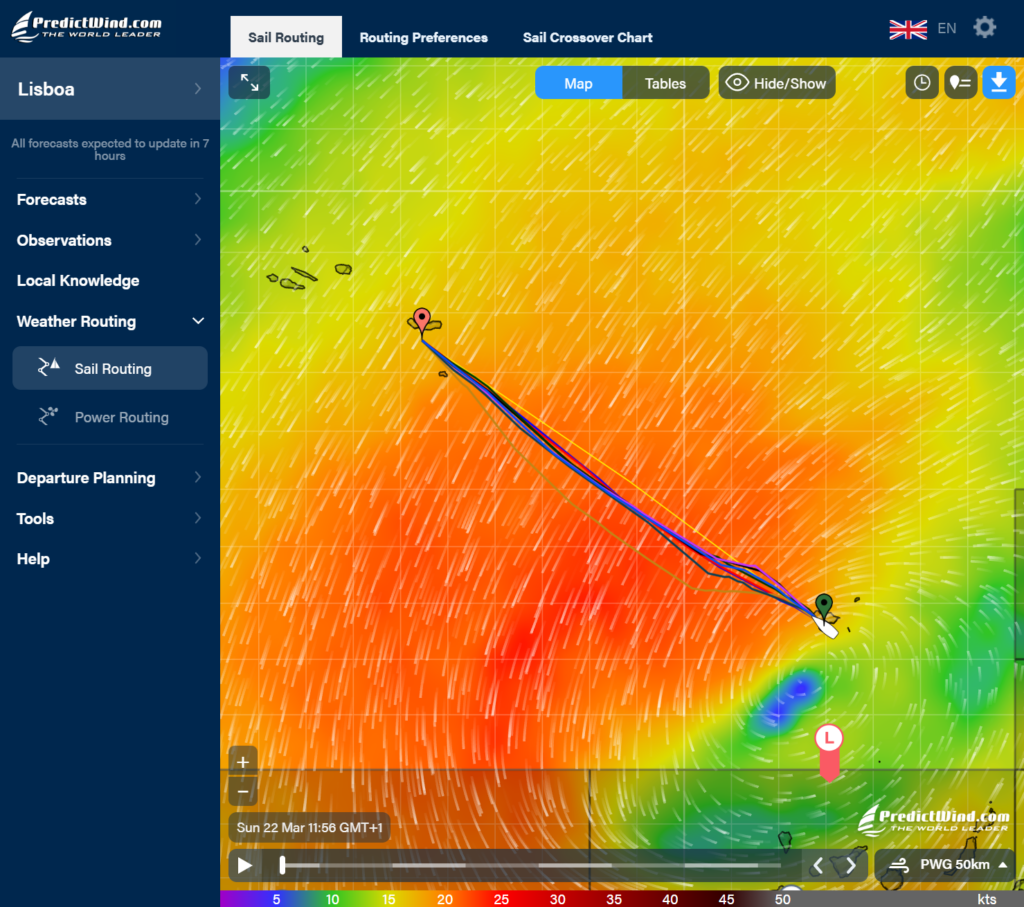Viewport: 1024px width, 907px height.
Task: Open the clock time settings icon
Action: click(921, 83)
